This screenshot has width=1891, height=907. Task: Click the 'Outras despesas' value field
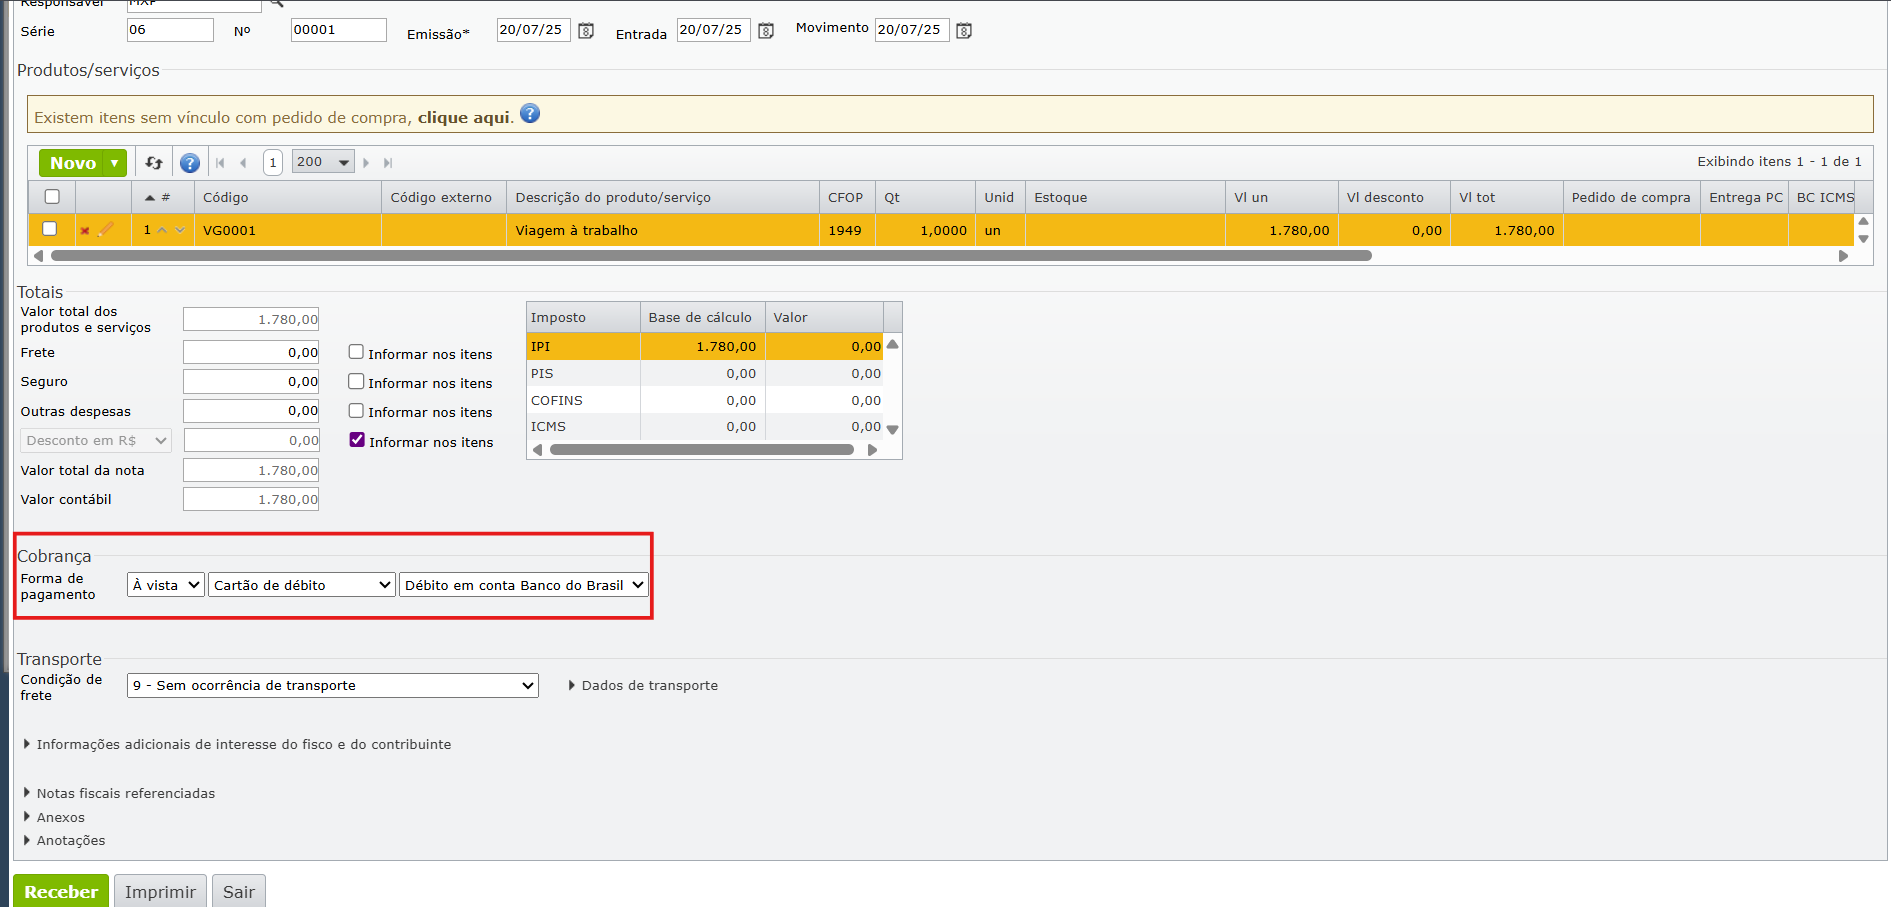pyautogui.click(x=251, y=410)
